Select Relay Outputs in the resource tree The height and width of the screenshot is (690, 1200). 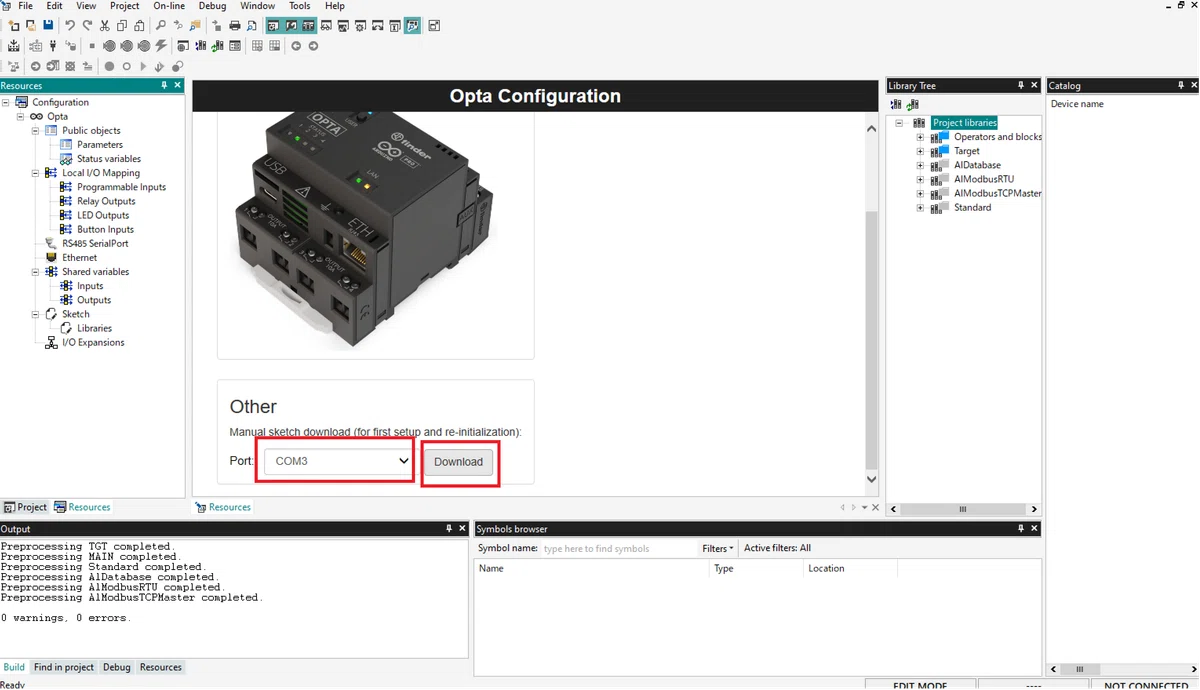coord(106,201)
